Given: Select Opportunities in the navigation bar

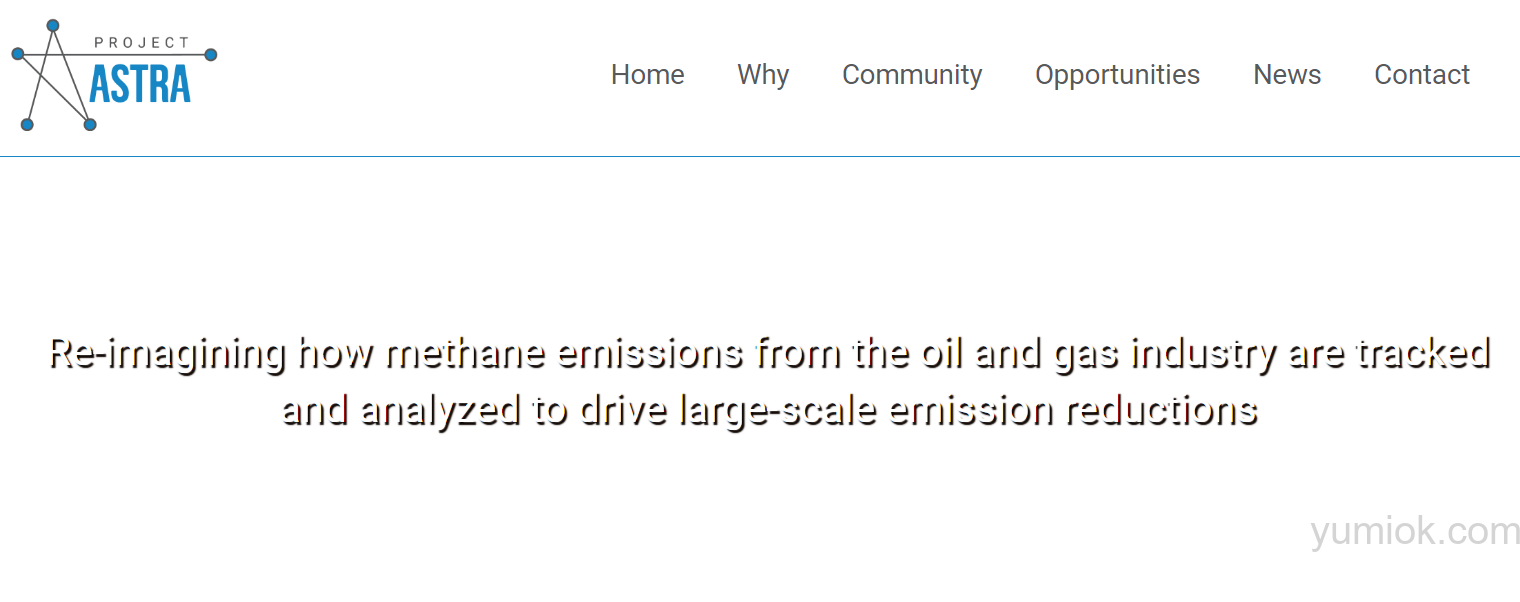Looking at the screenshot, I should tap(1117, 75).
